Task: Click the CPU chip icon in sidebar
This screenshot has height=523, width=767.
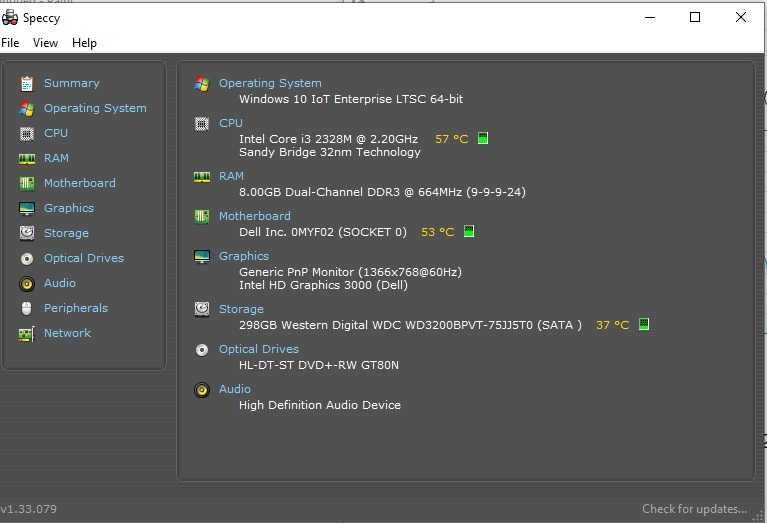Action: pyautogui.click(x=27, y=134)
